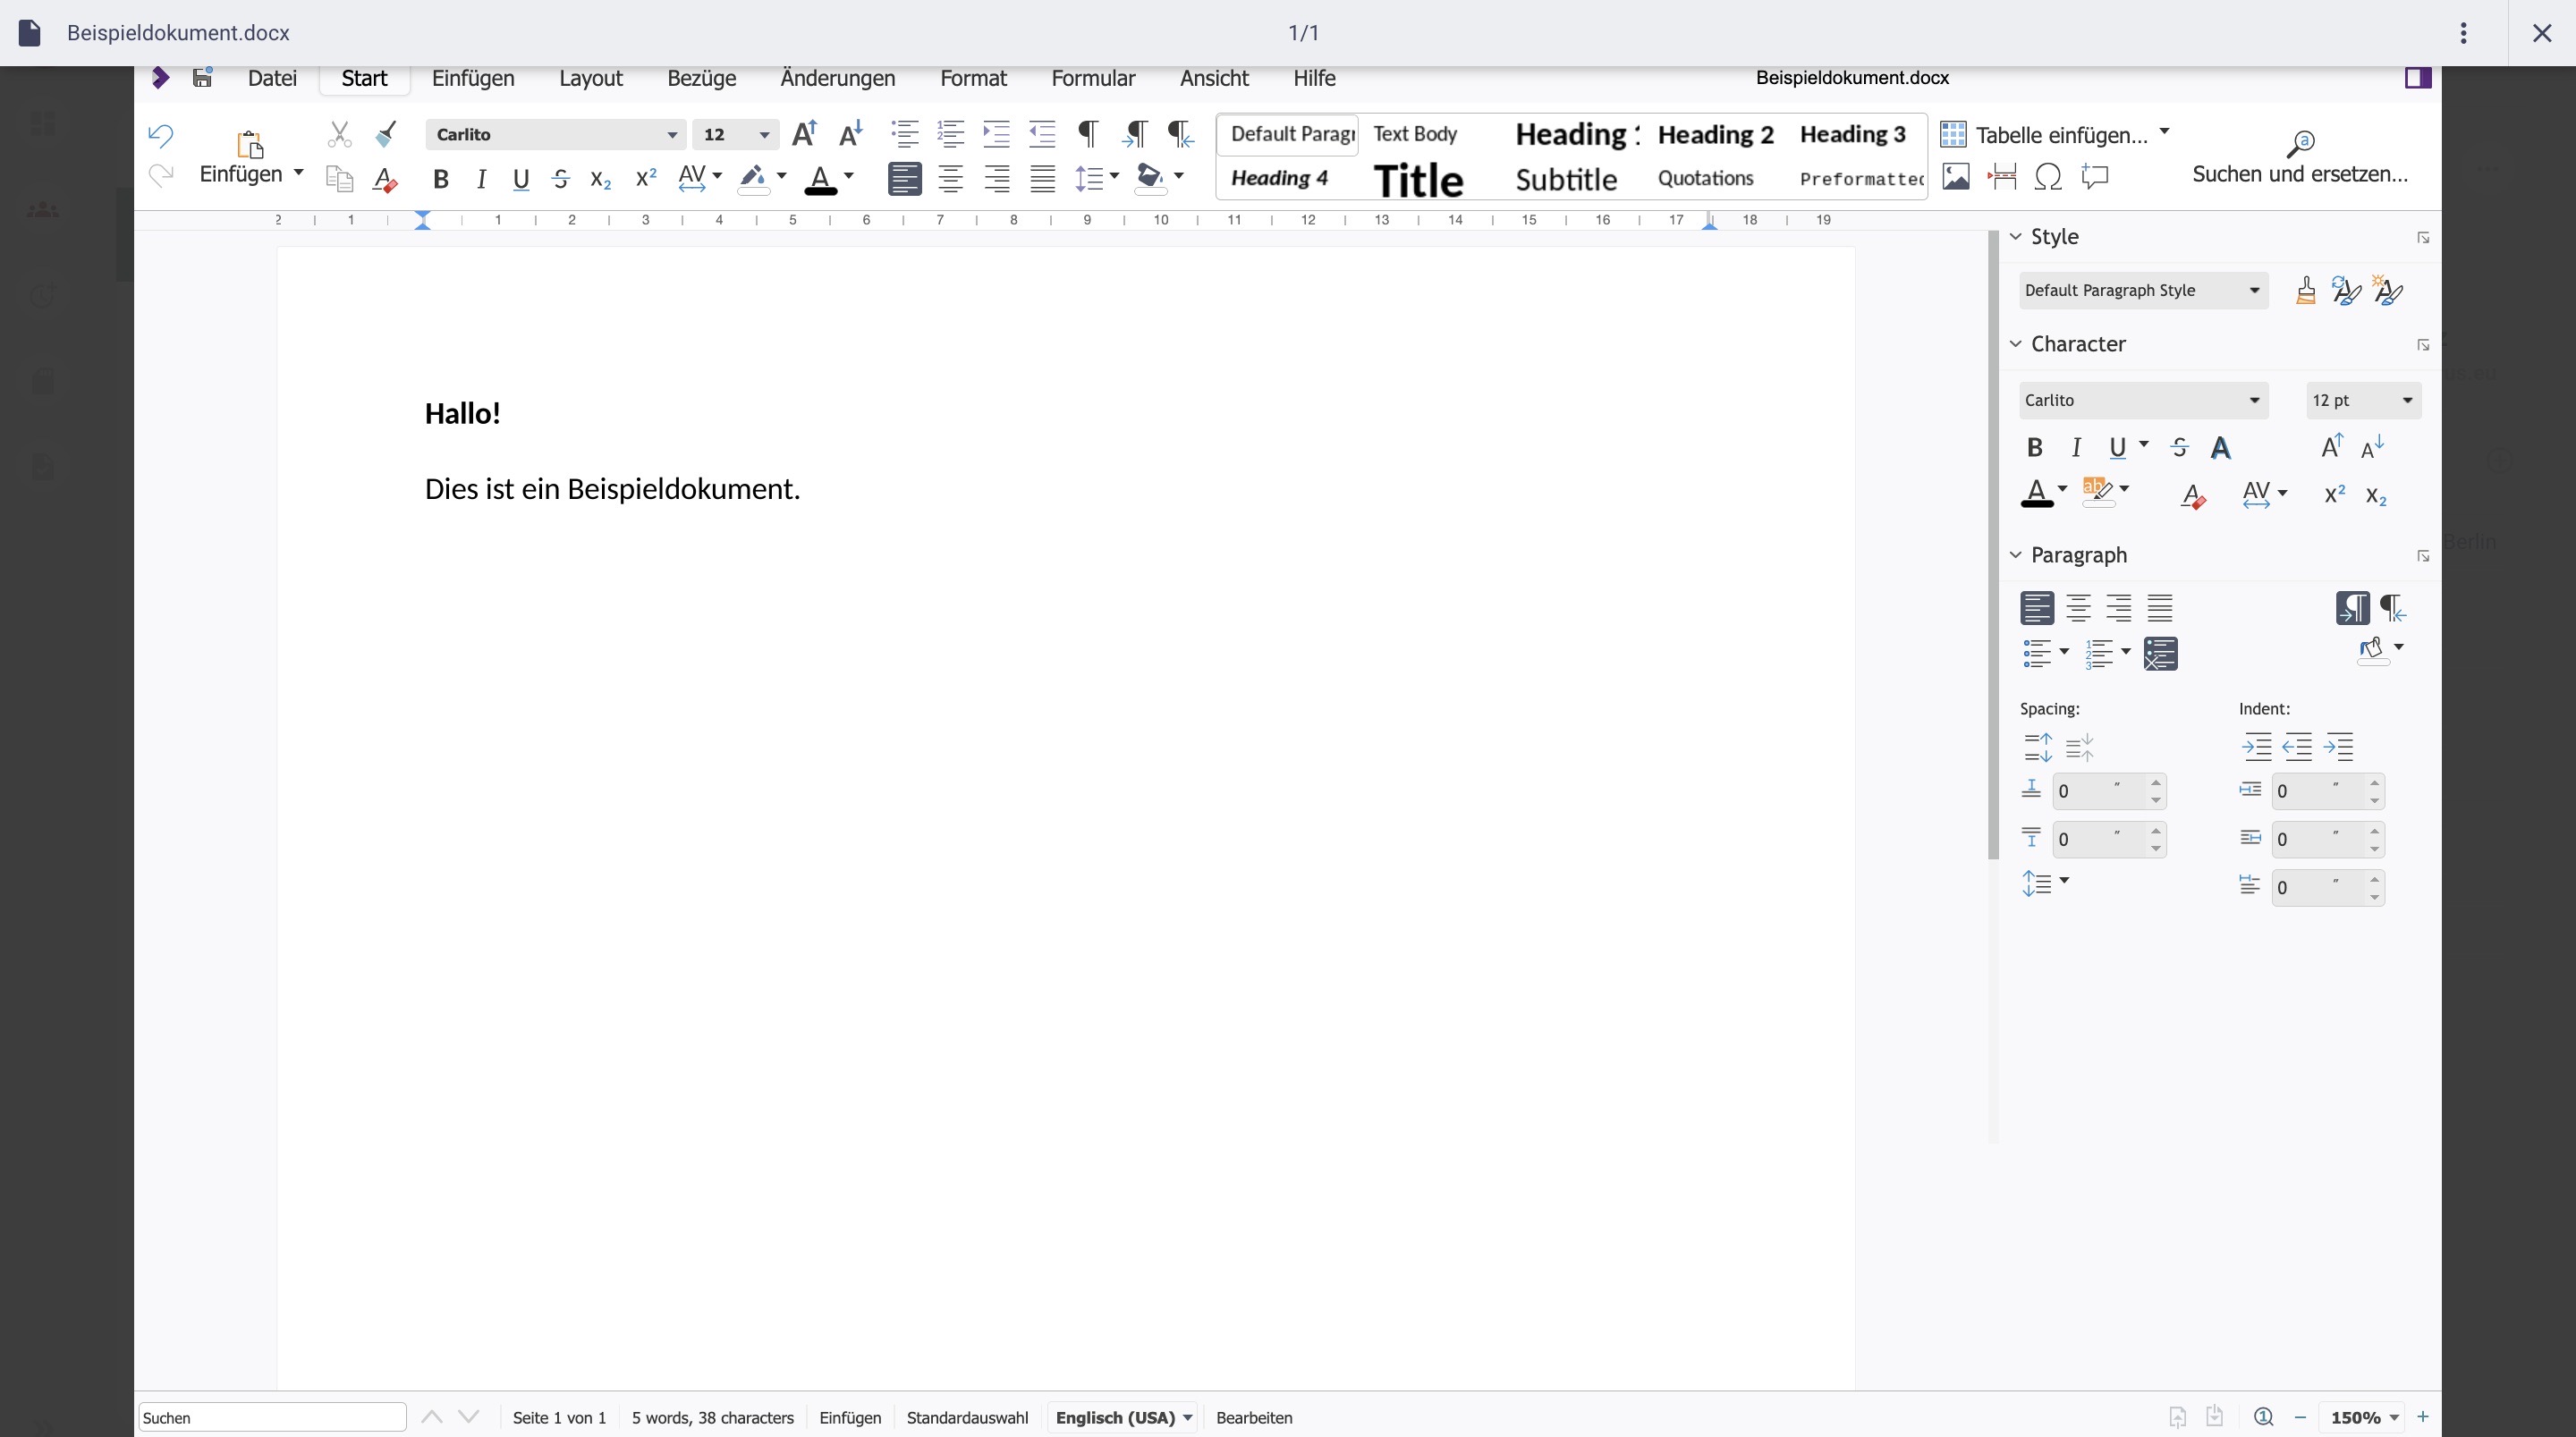The image size is (2576, 1437).
Task: Increase paragraph spacing icon in sidebar
Action: point(2038,747)
